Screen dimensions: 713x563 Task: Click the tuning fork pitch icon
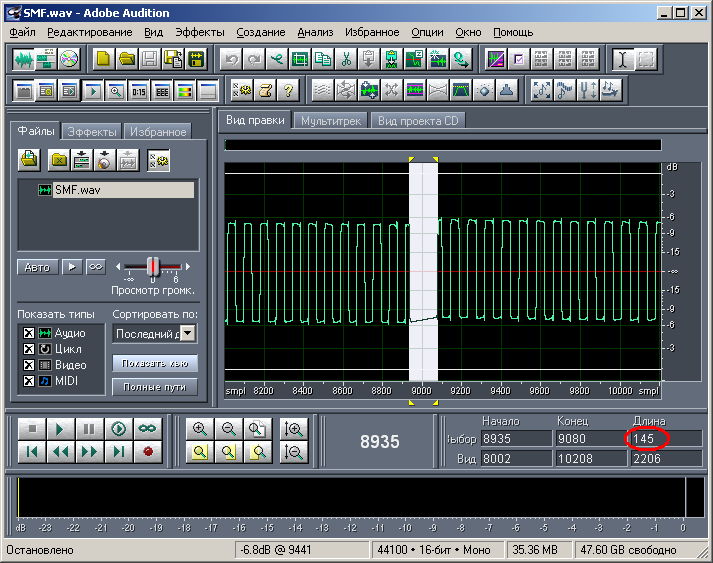tap(587, 90)
